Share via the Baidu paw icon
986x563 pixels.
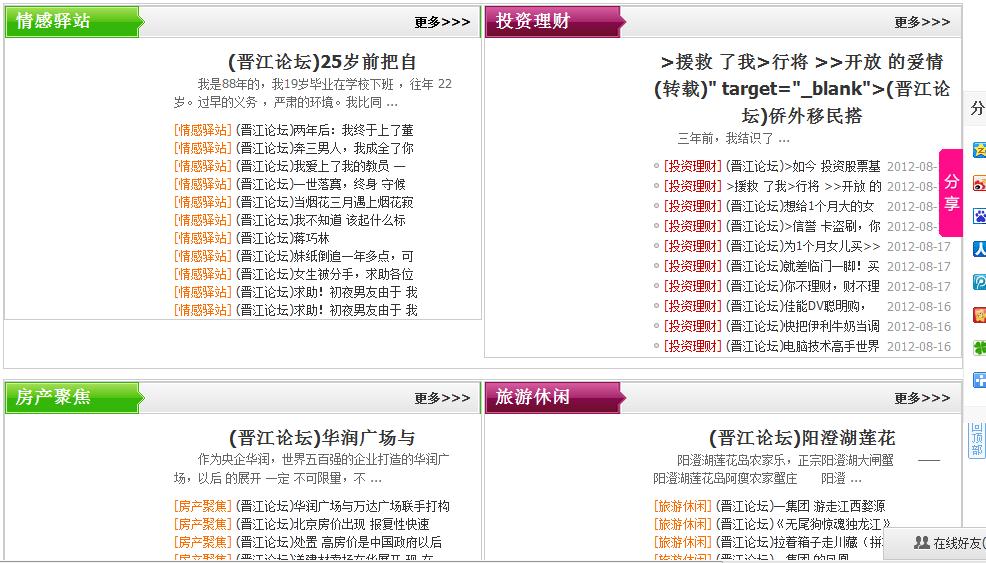980,216
